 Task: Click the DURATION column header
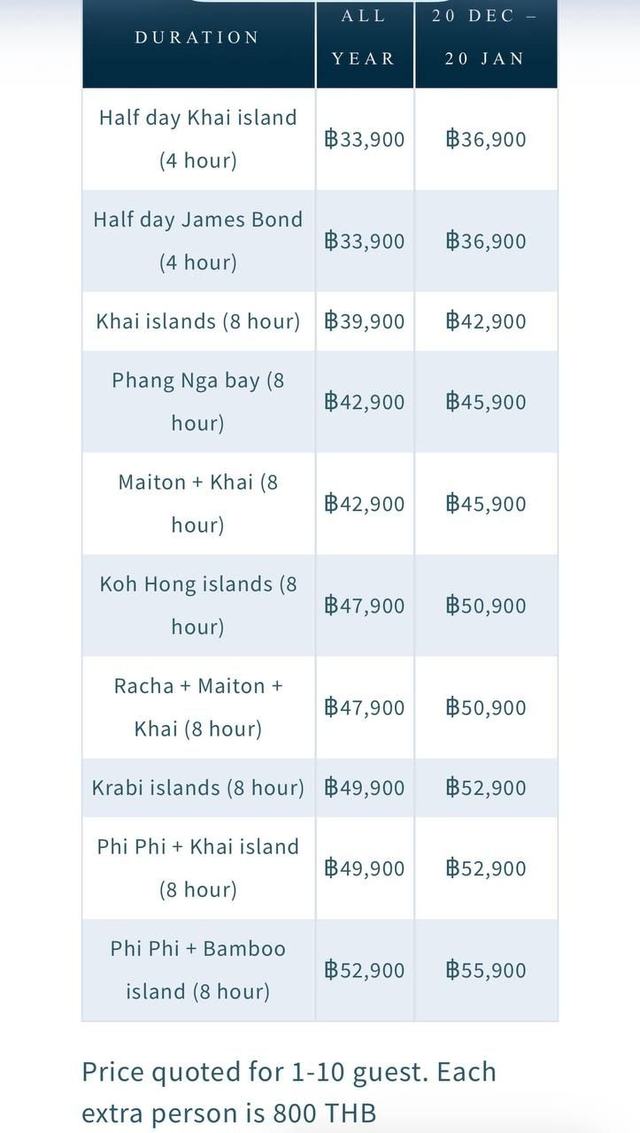point(196,38)
